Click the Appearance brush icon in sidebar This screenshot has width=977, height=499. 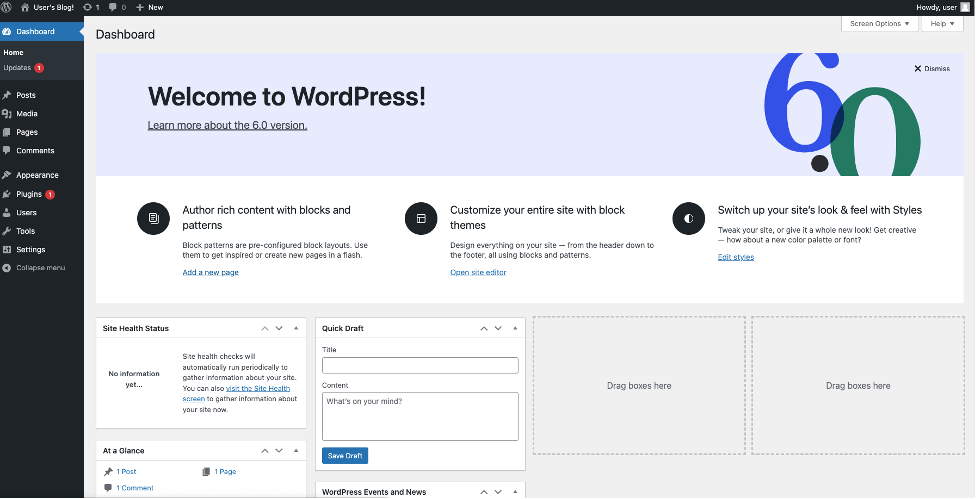(7, 175)
